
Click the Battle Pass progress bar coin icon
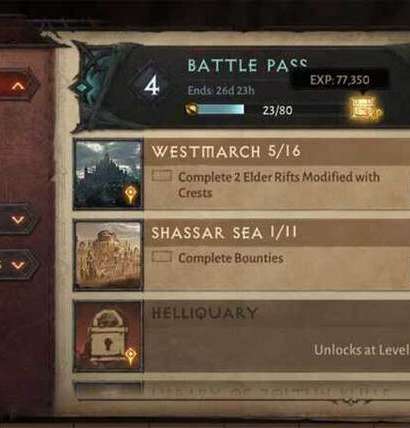click(x=192, y=109)
